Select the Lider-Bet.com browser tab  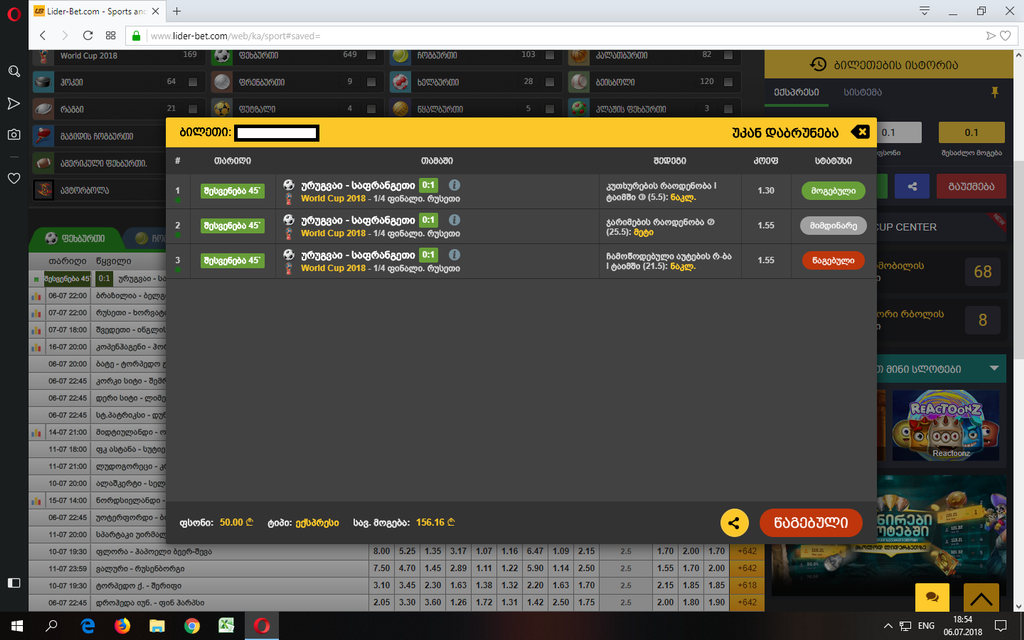(x=97, y=11)
